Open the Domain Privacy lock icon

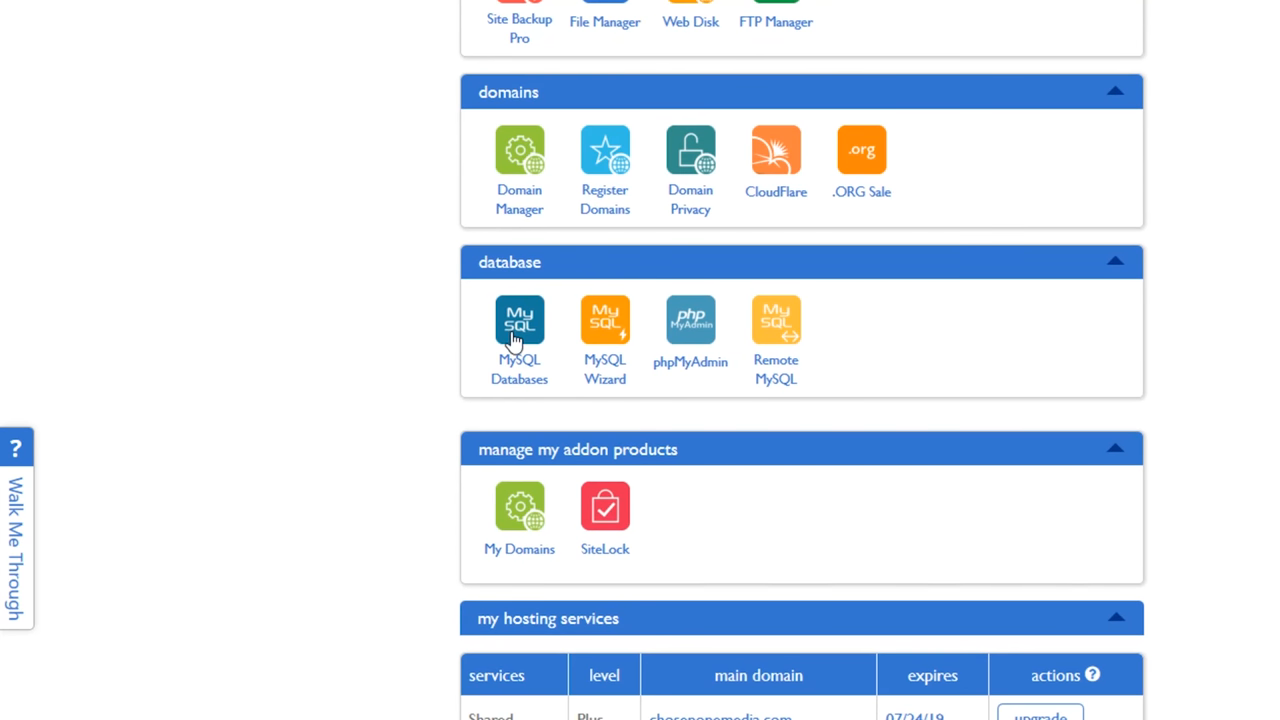691,150
